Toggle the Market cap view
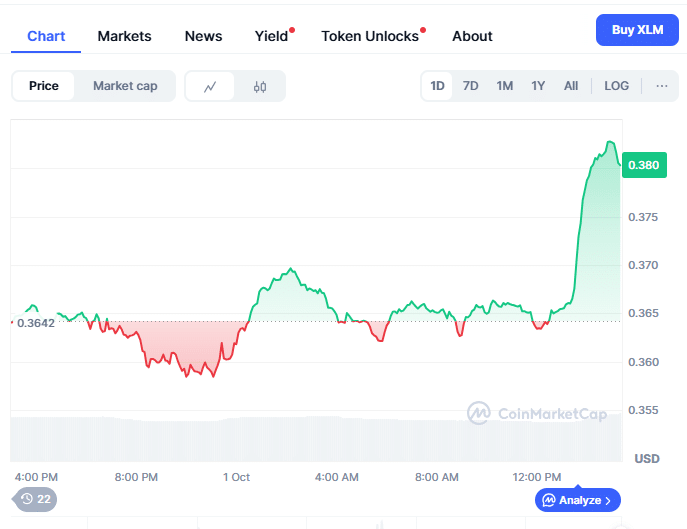This screenshot has height=529, width=687. 125,86
